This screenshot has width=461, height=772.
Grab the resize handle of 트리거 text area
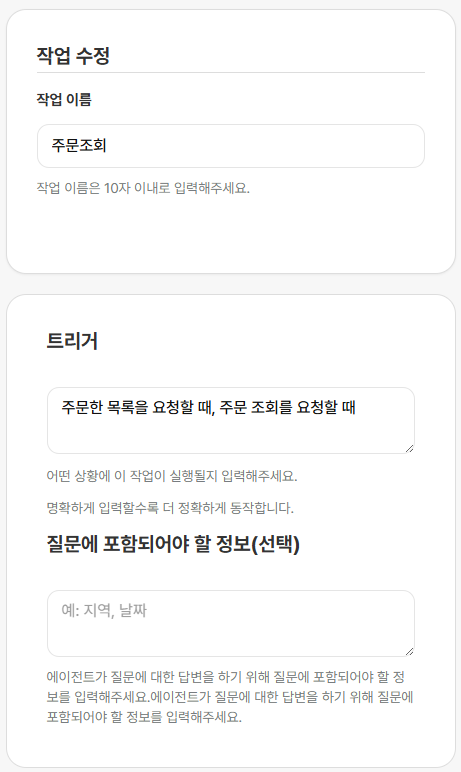pos(409,449)
